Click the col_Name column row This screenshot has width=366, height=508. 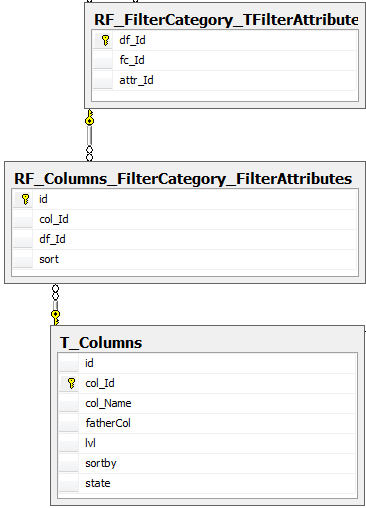[x=207, y=403]
